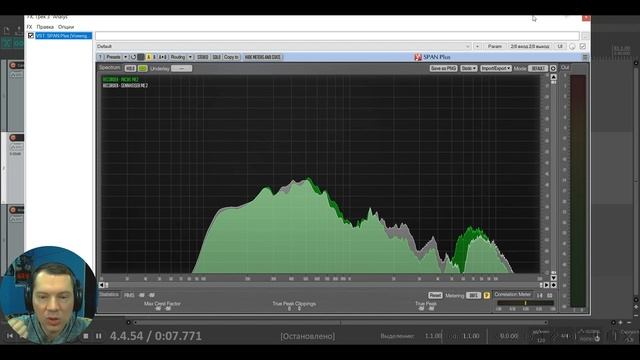Click the Param button
640x360 pixels.
click(495, 47)
